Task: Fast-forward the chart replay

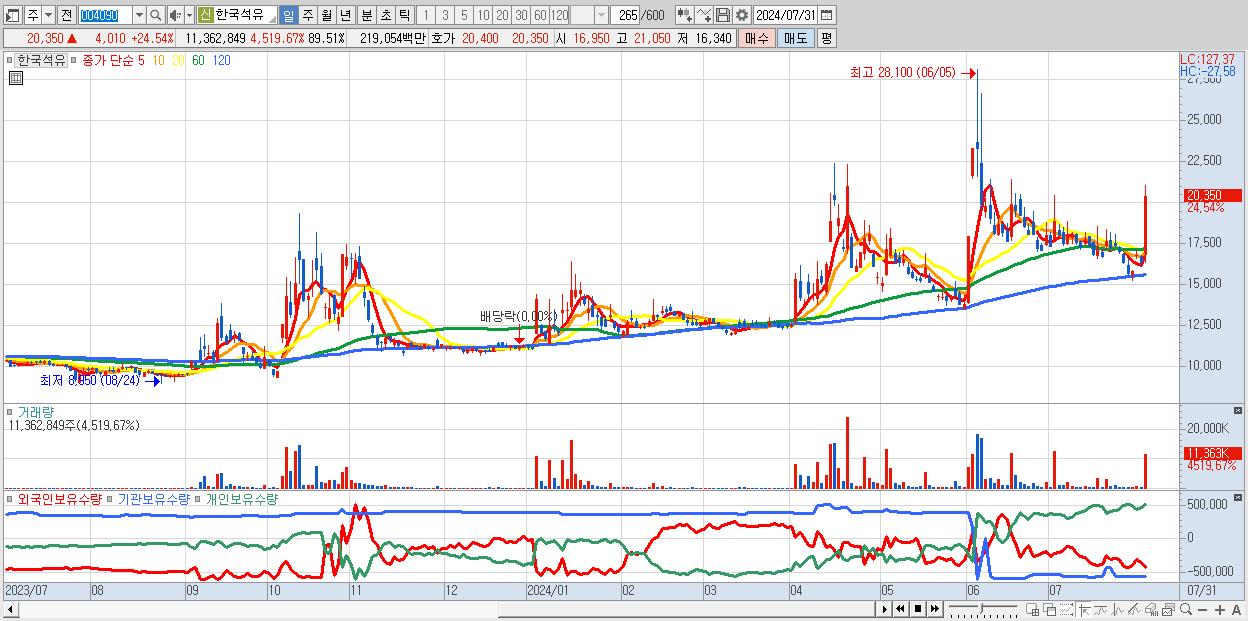Action: point(935,609)
